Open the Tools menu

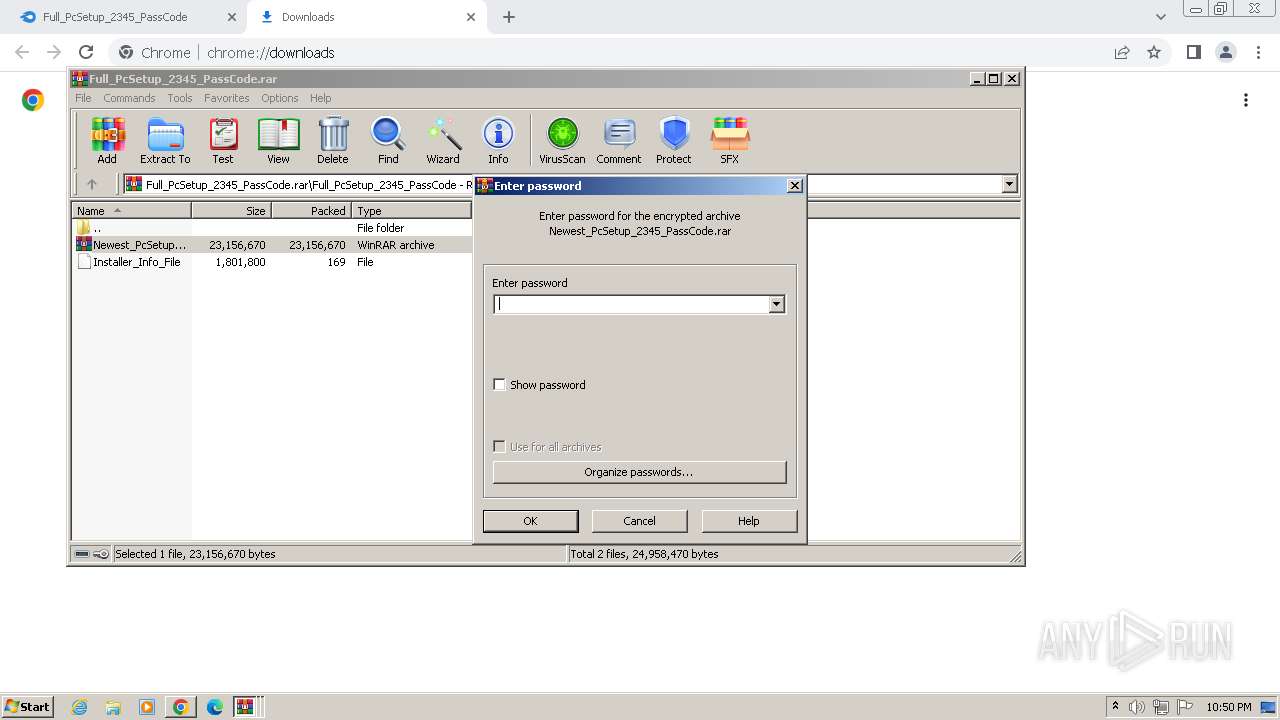click(x=180, y=98)
